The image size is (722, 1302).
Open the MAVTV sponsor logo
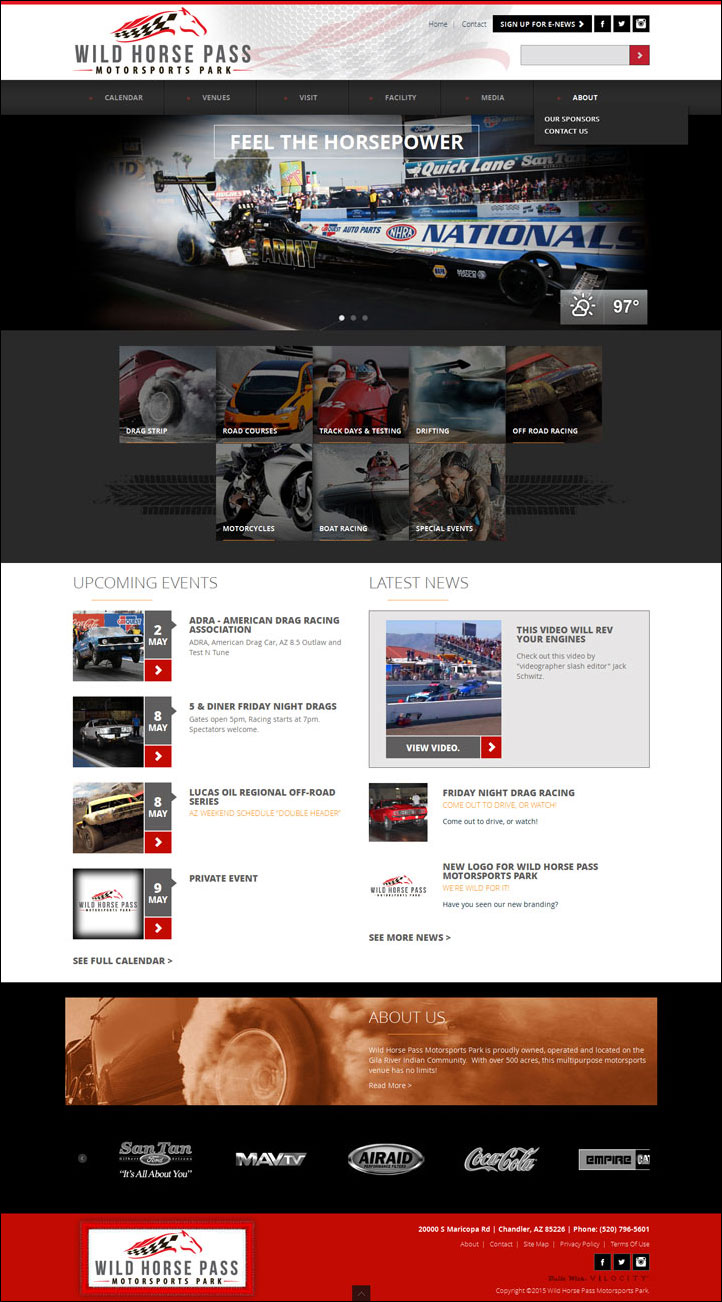270,1159
